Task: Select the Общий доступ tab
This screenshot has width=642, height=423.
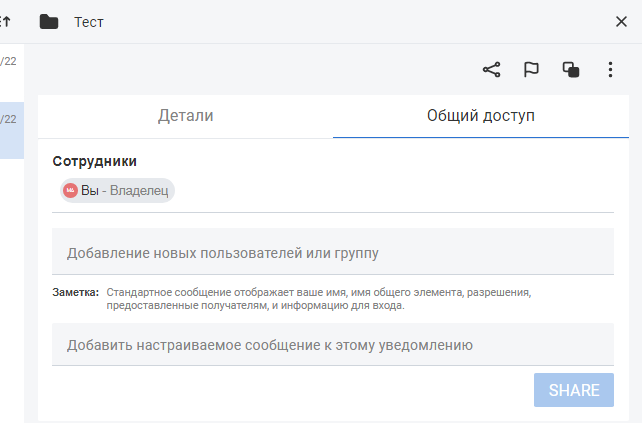Action: pos(481,116)
